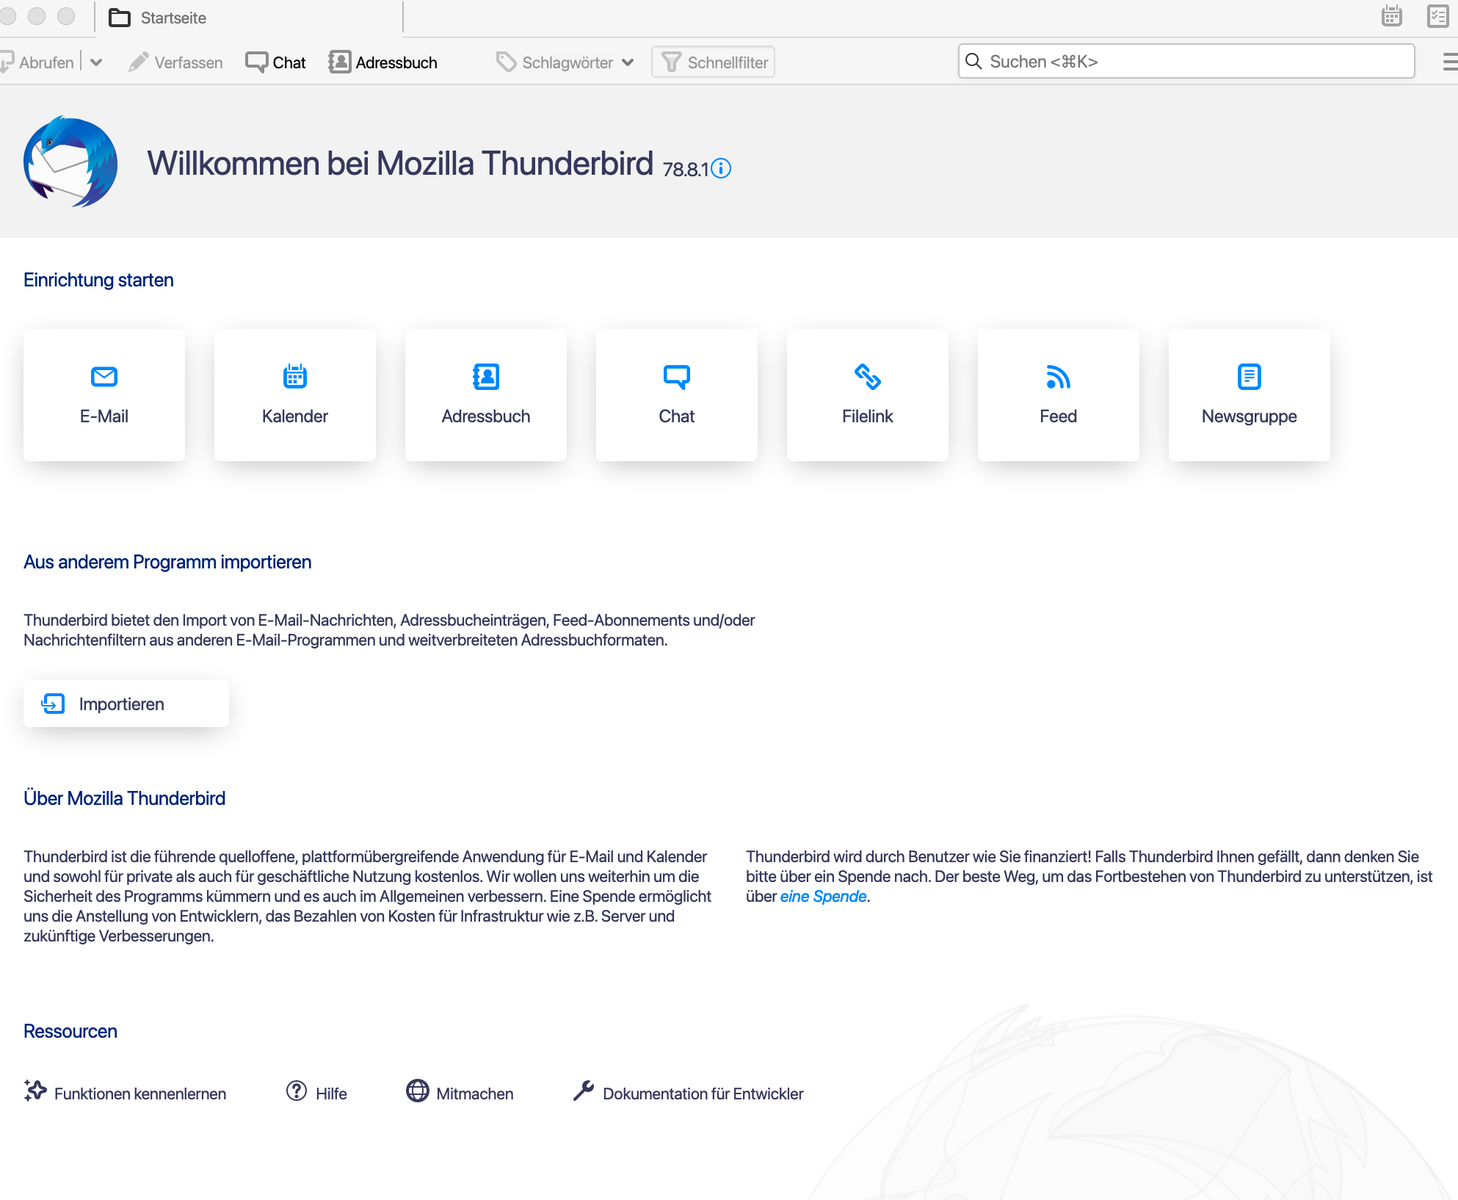Open the calendar tab icon

1392,16
